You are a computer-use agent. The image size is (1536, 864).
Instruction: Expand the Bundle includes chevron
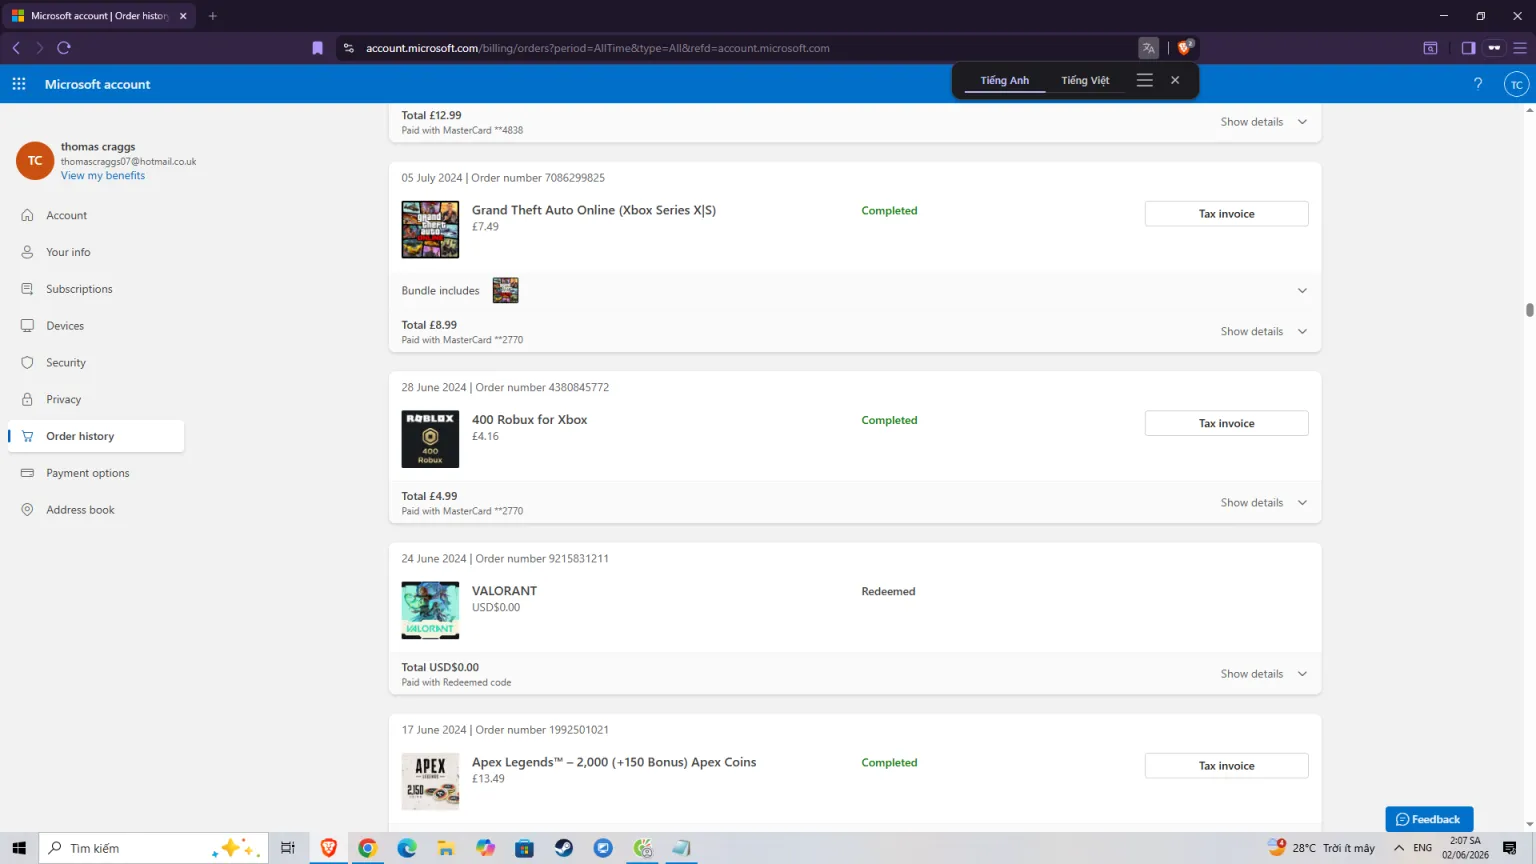[1302, 291]
